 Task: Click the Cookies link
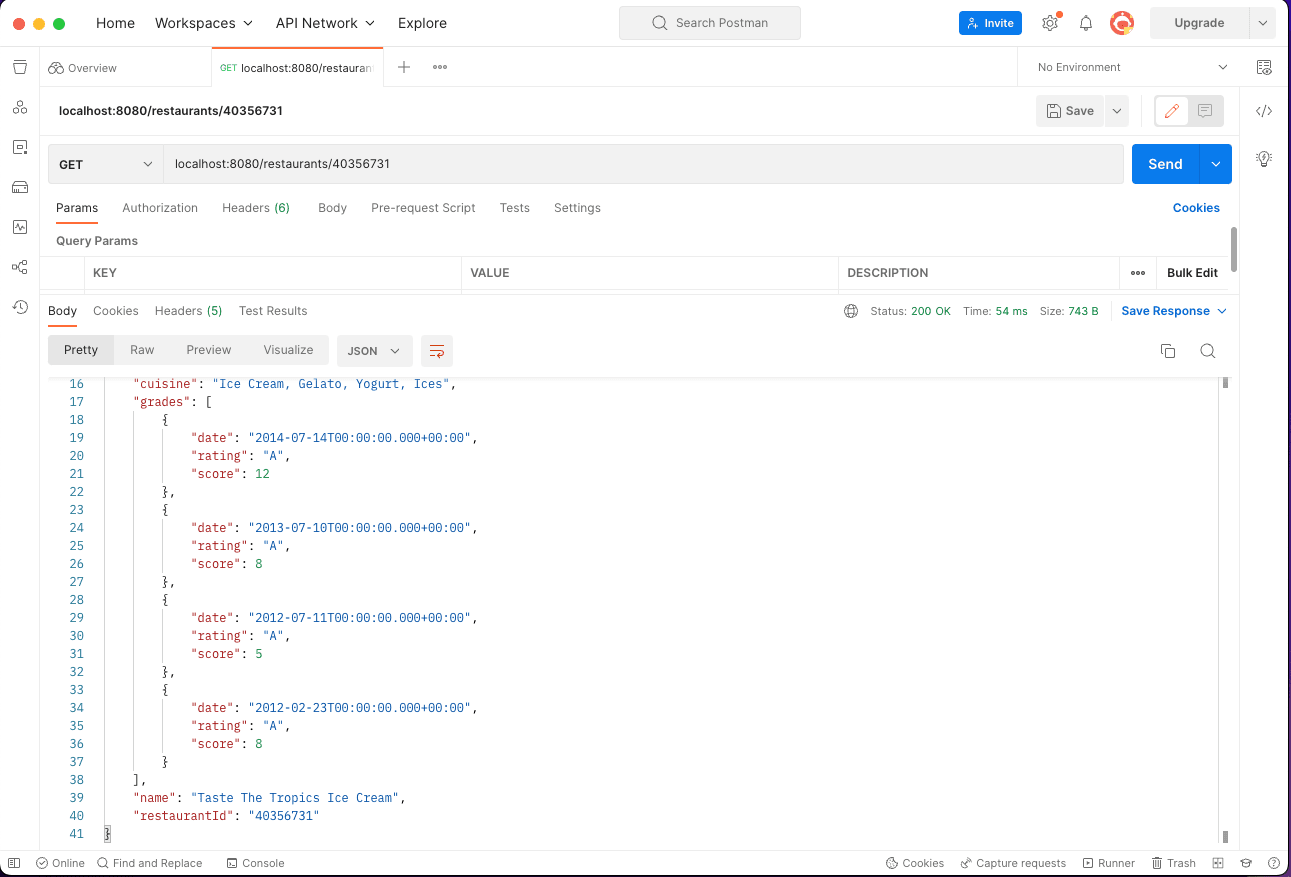pos(1196,208)
